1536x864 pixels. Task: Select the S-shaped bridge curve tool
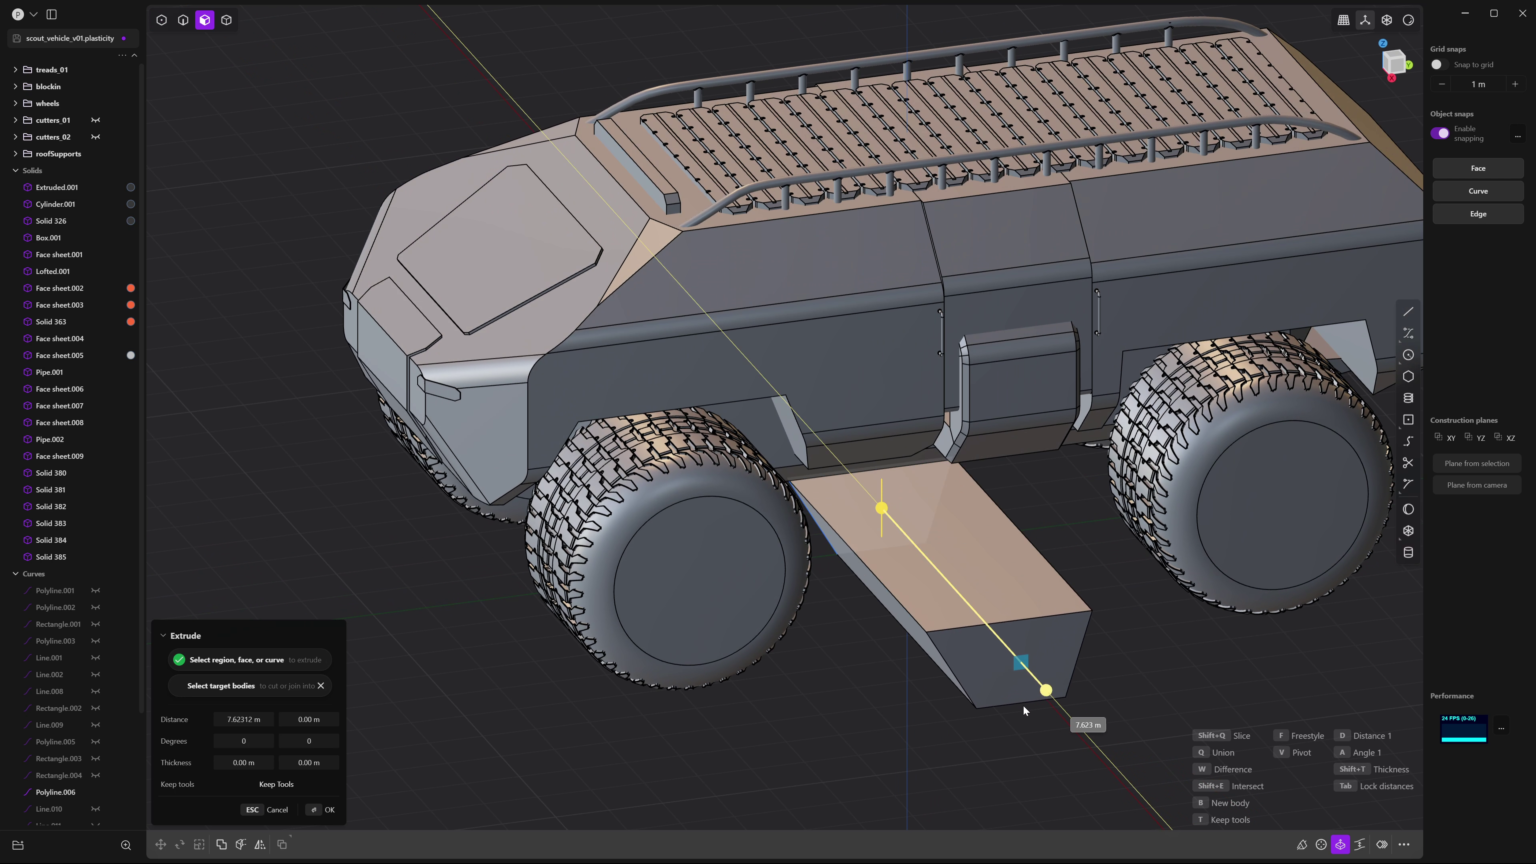1408,442
